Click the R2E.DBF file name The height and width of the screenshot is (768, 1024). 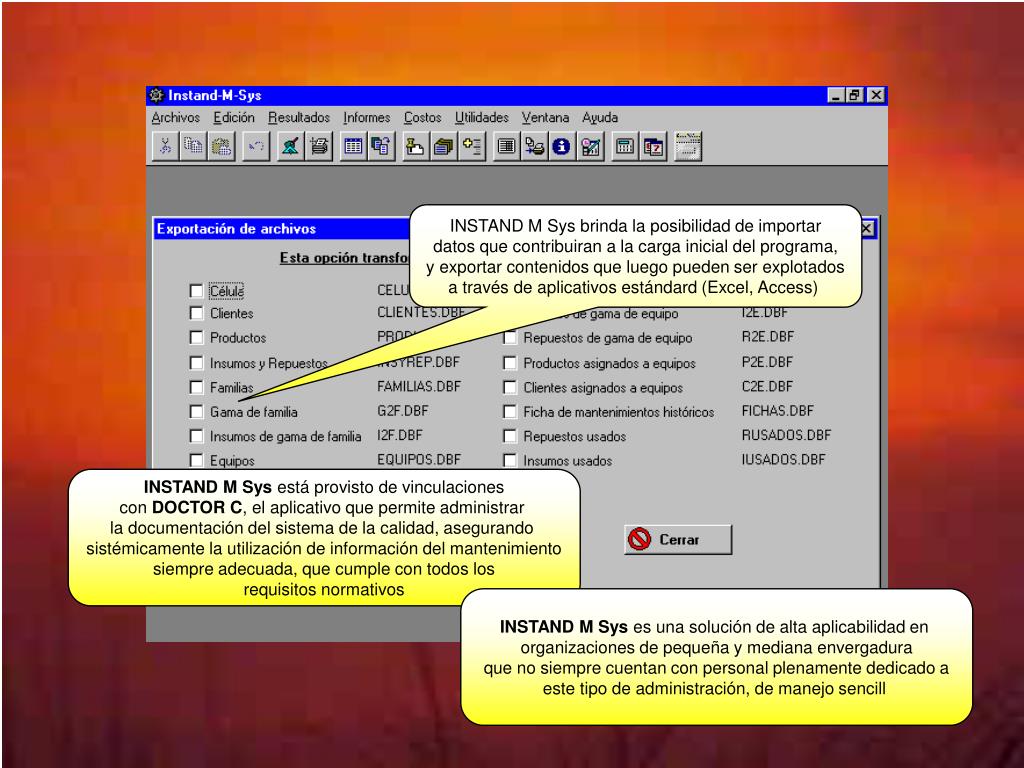tap(767, 337)
